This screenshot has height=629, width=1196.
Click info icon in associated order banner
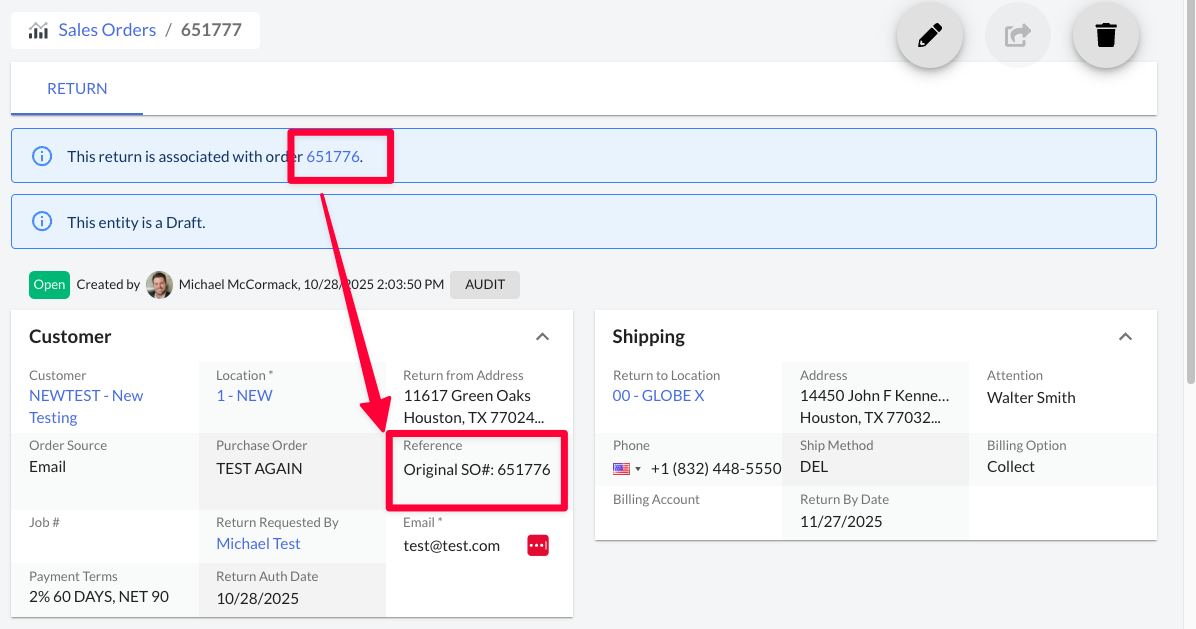[42, 156]
